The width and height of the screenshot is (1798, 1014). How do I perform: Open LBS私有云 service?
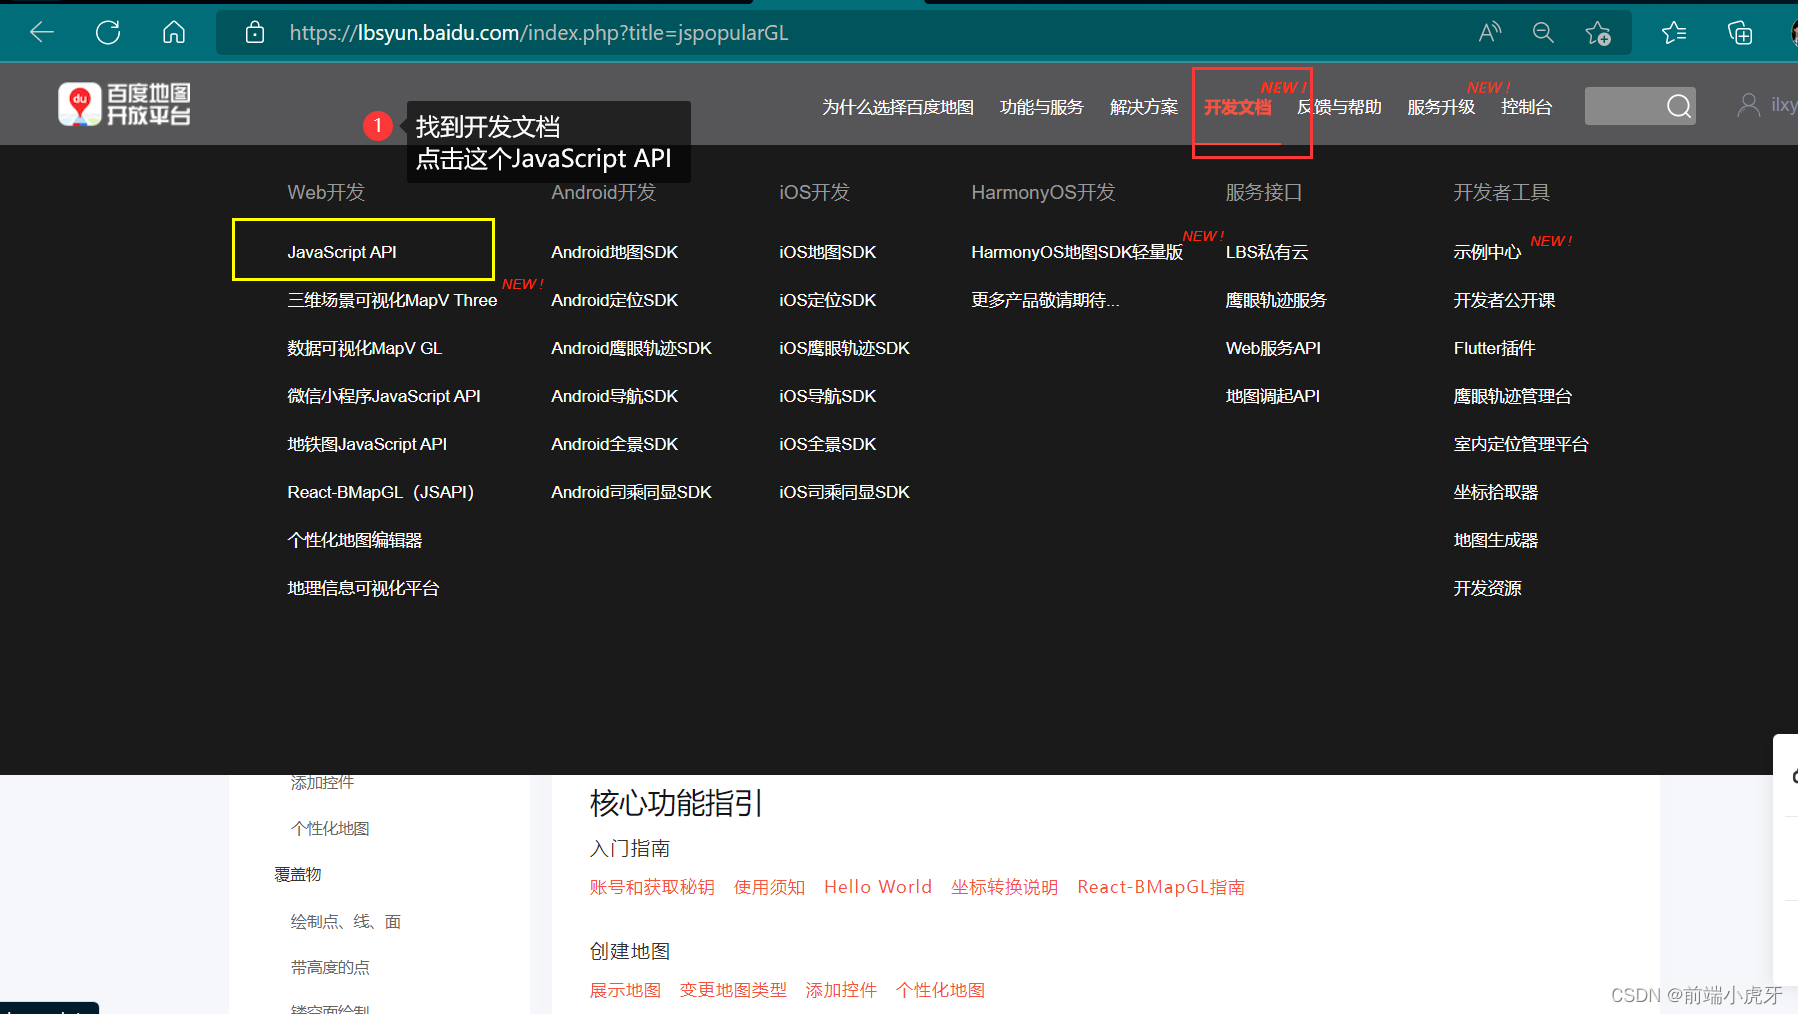1267,252
